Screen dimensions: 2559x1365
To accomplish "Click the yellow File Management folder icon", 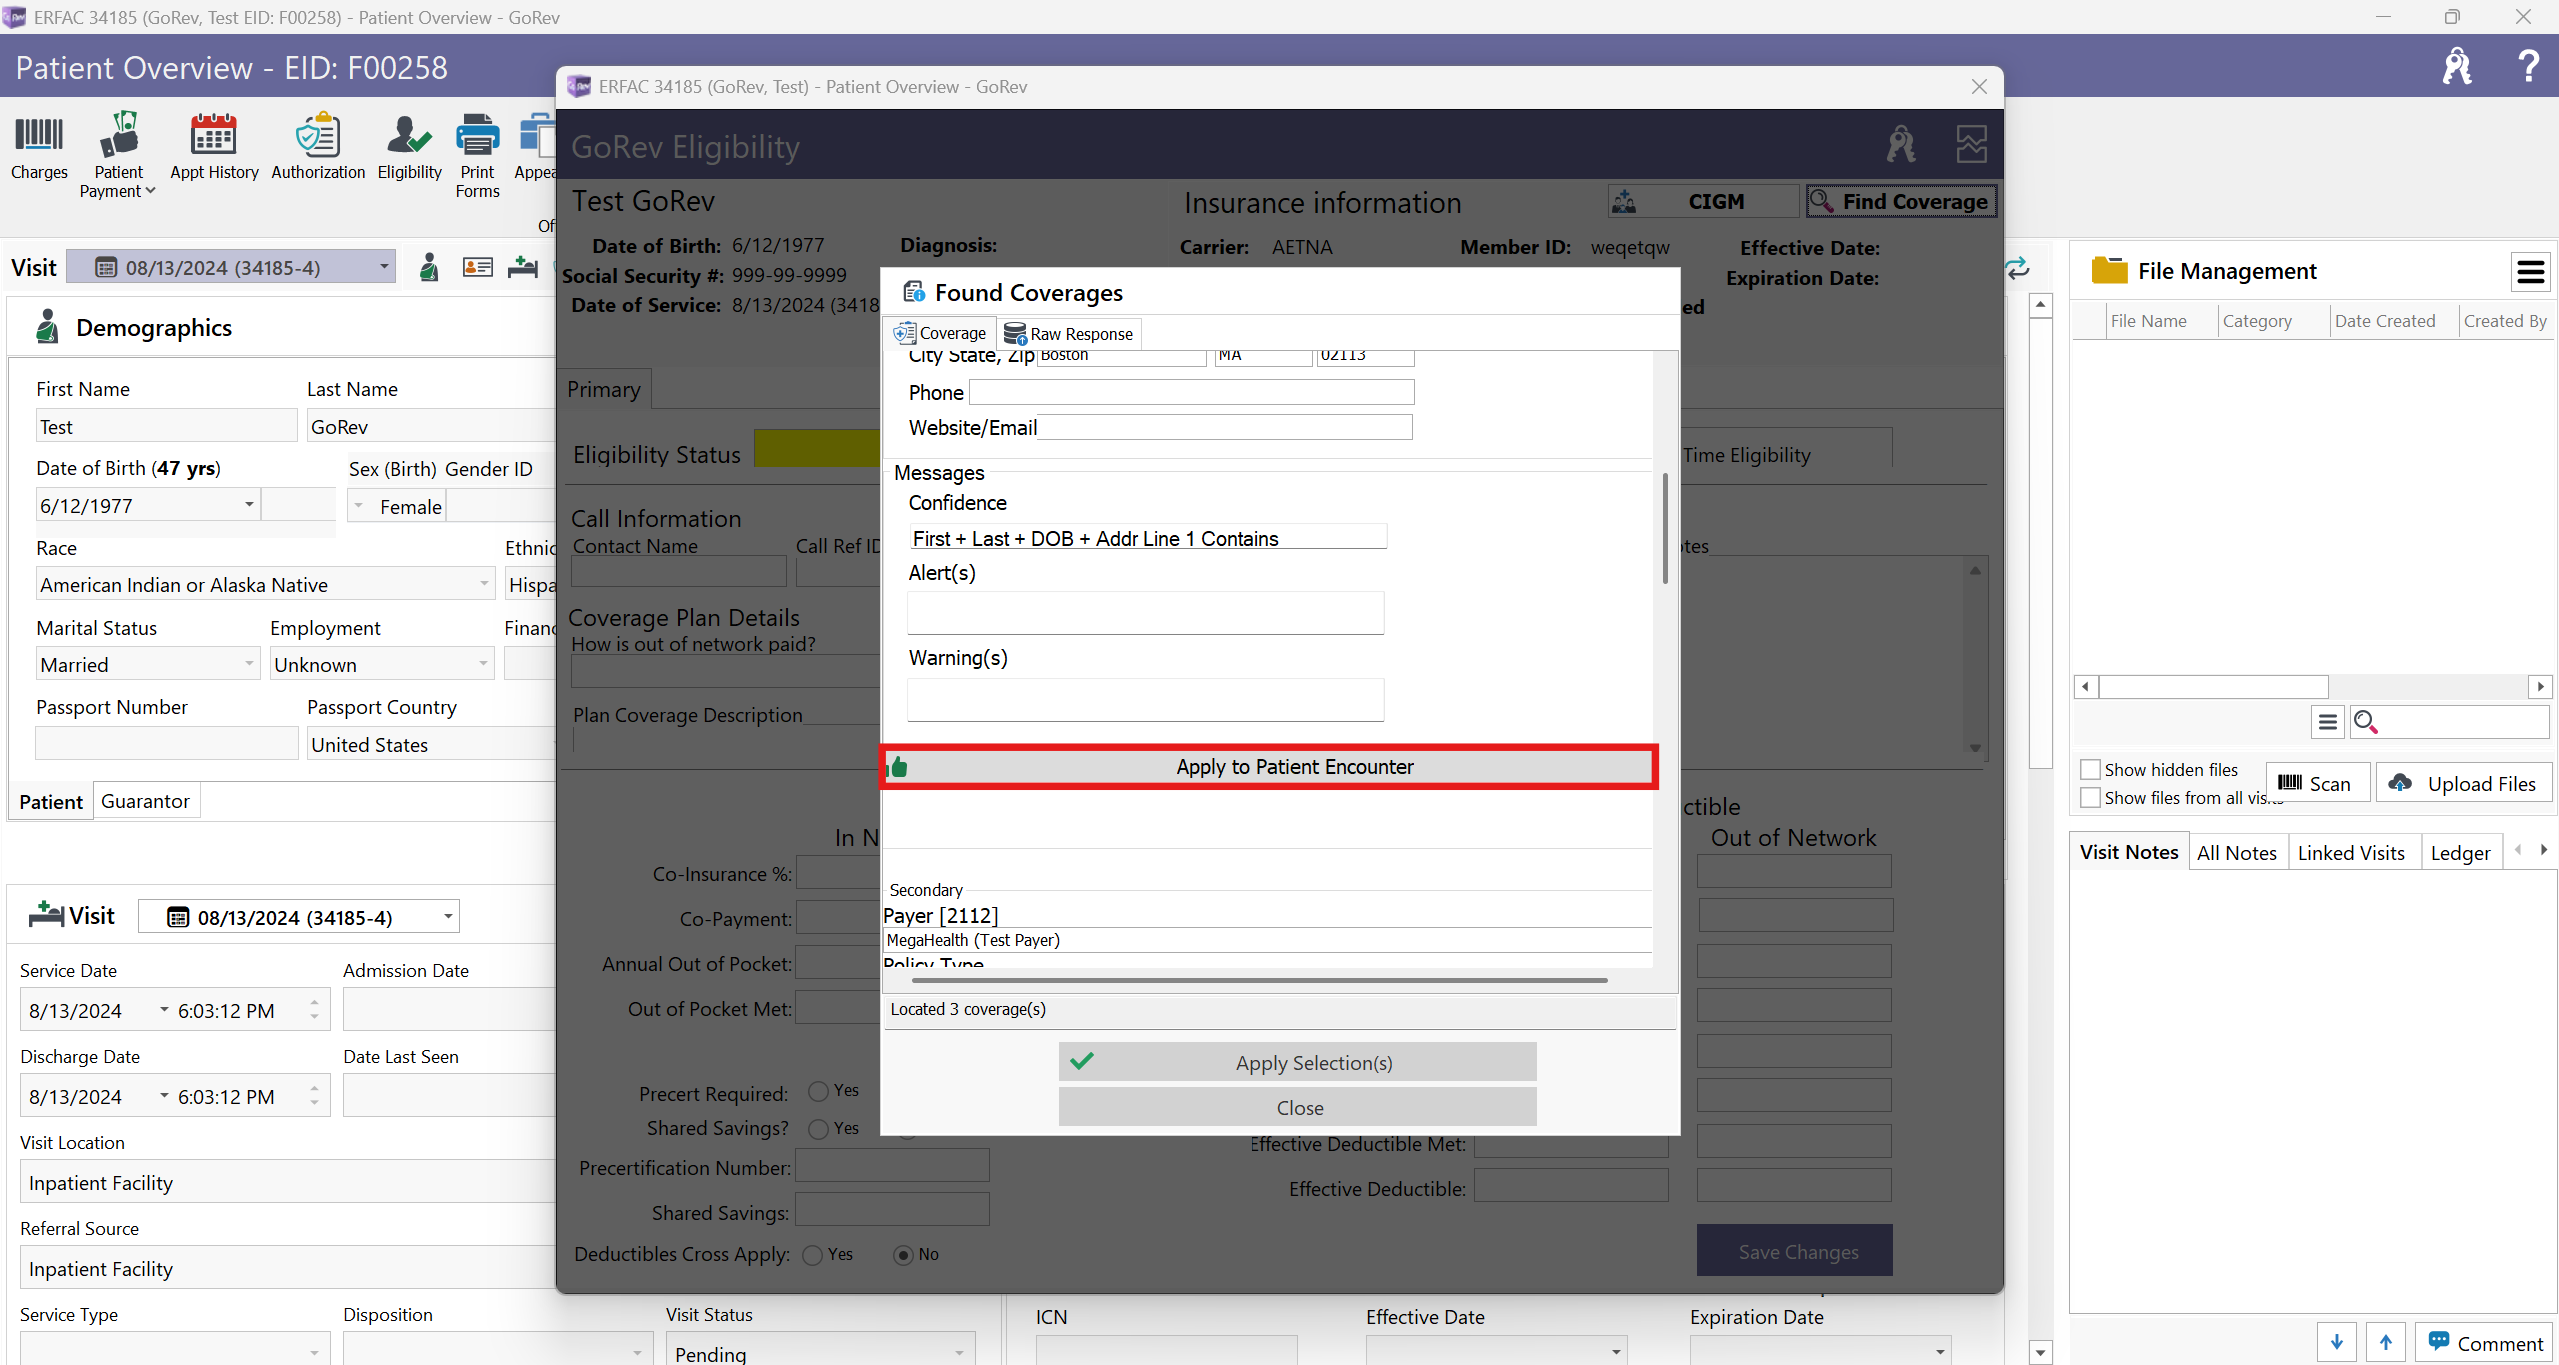I will pyautogui.click(x=2108, y=270).
